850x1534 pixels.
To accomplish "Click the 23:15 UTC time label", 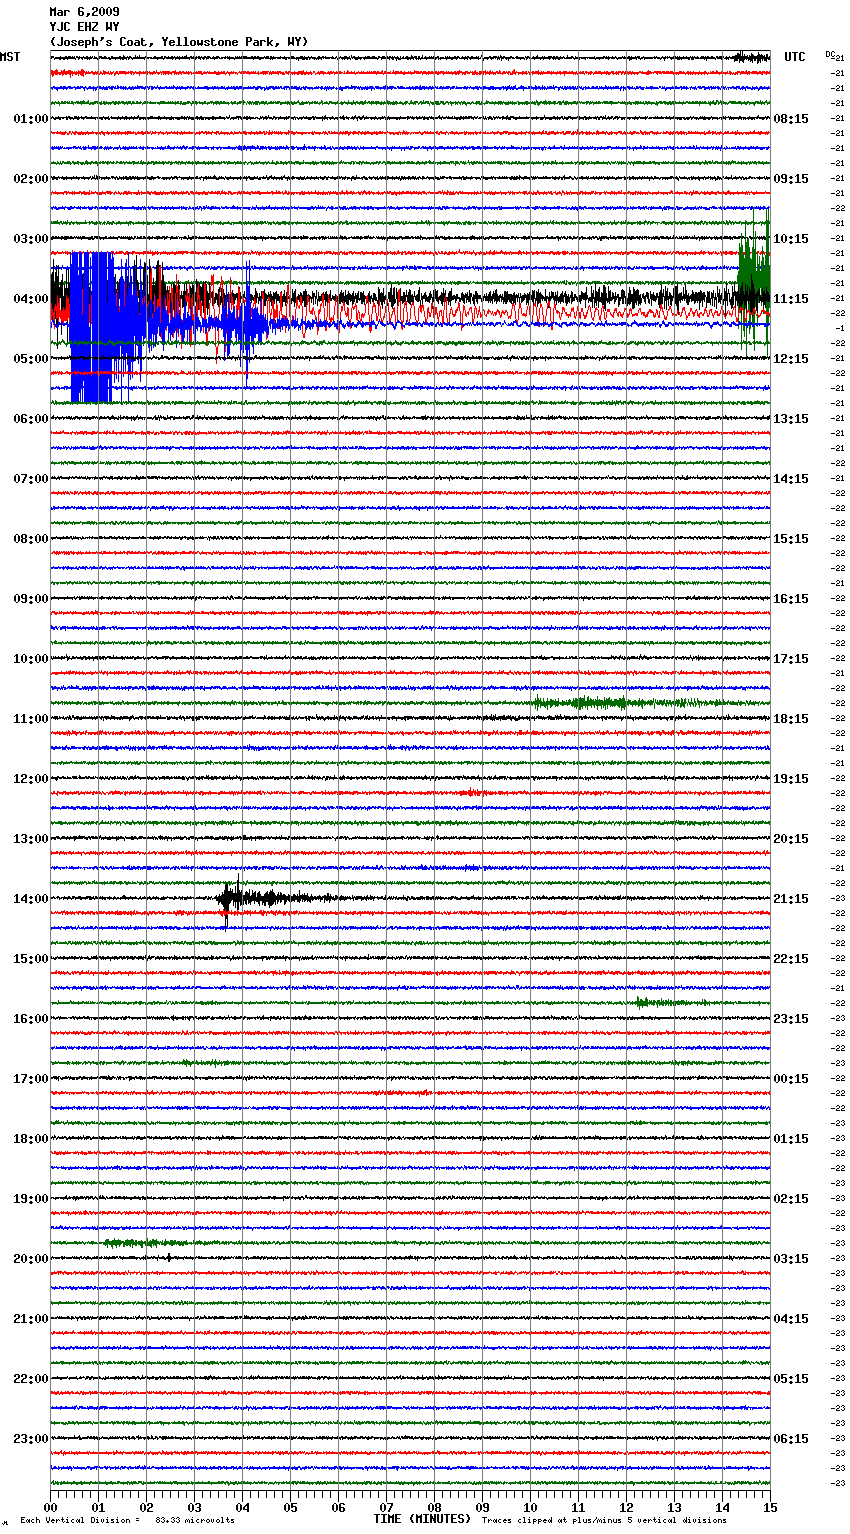I will click(x=791, y=1019).
